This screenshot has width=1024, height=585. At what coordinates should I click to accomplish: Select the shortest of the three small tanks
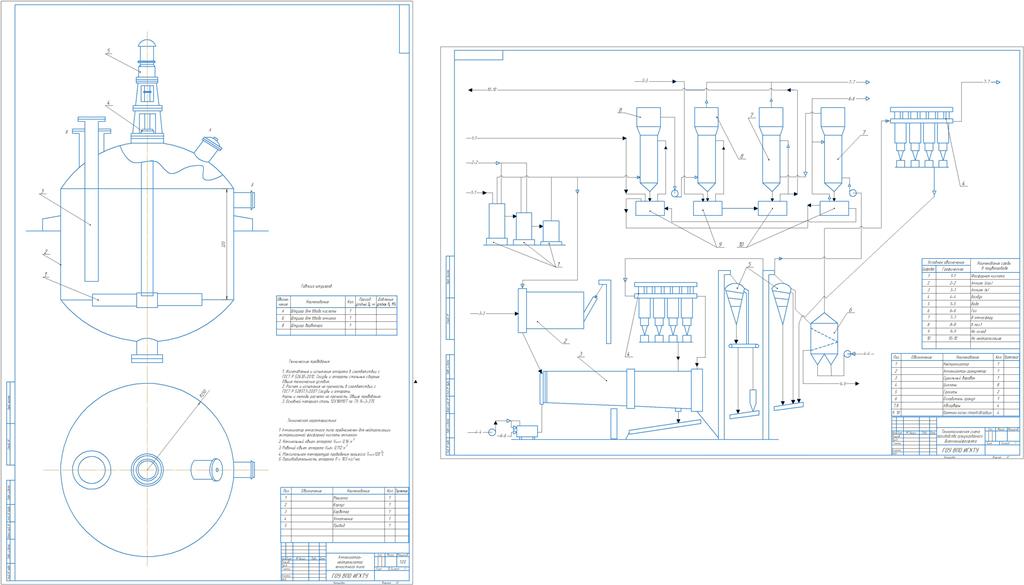(x=551, y=230)
